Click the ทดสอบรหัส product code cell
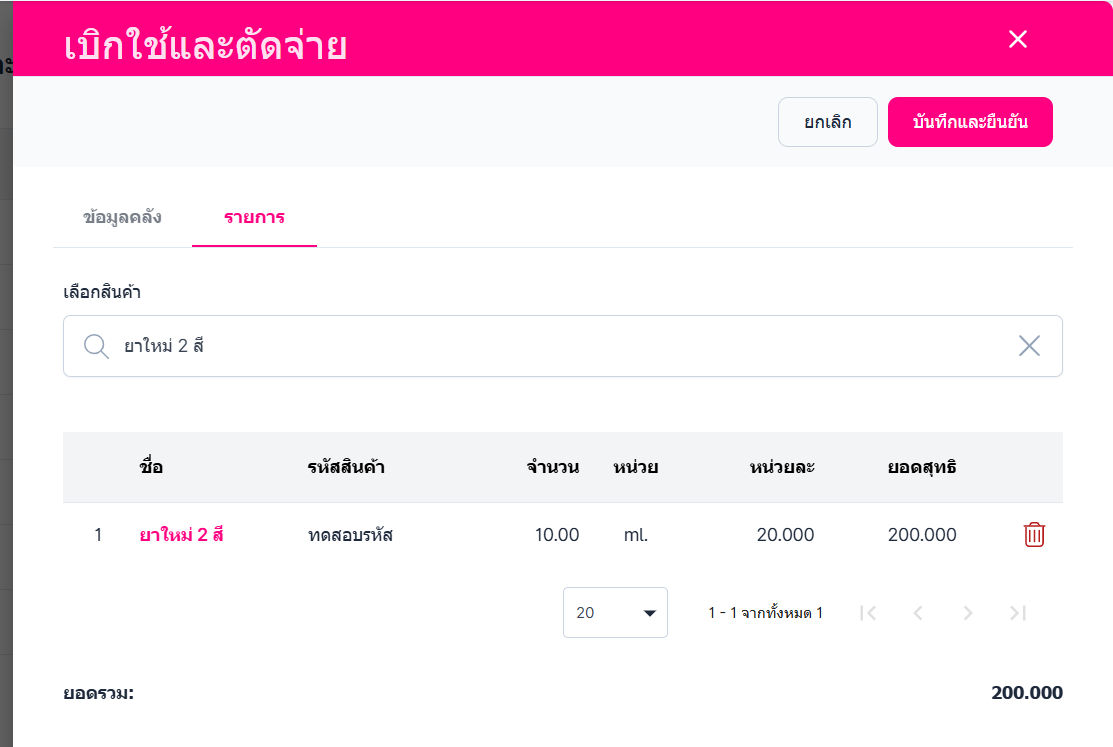 click(x=351, y=535)
